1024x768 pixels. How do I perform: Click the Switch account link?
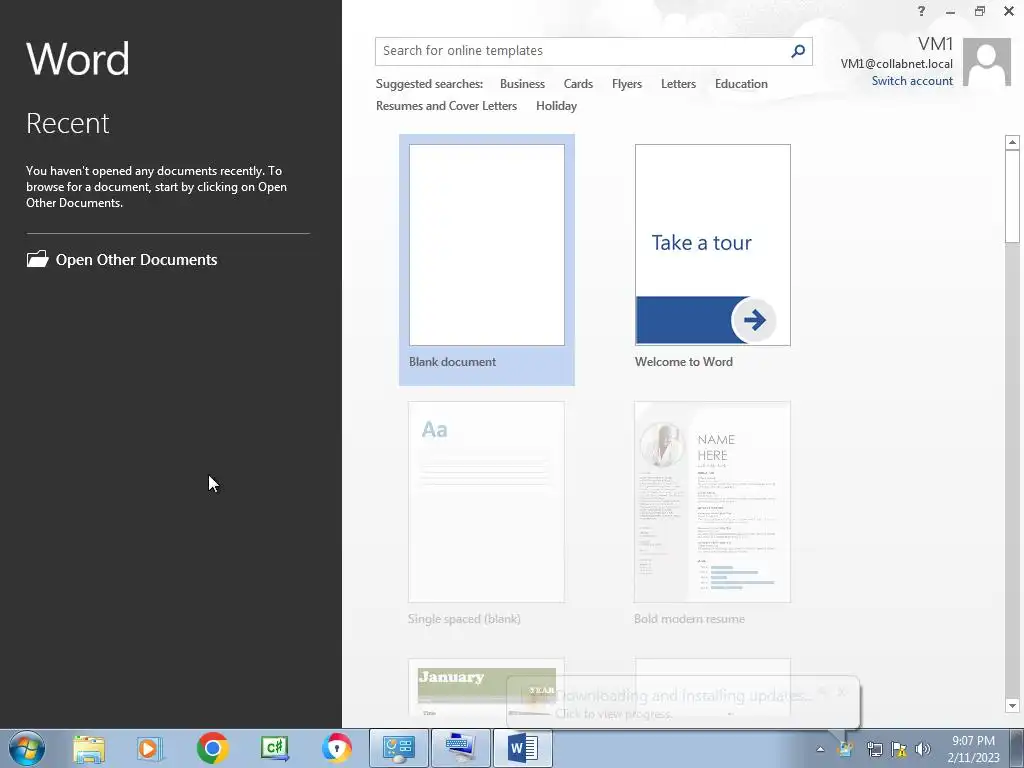[x=912, y=81]
